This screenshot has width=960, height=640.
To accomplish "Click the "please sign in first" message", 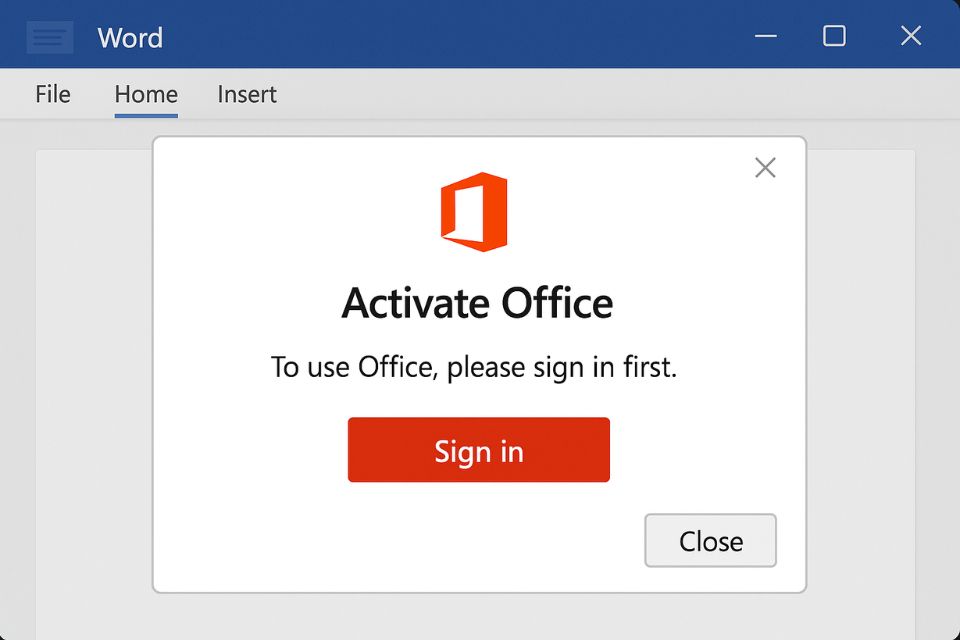I will 474,367.
